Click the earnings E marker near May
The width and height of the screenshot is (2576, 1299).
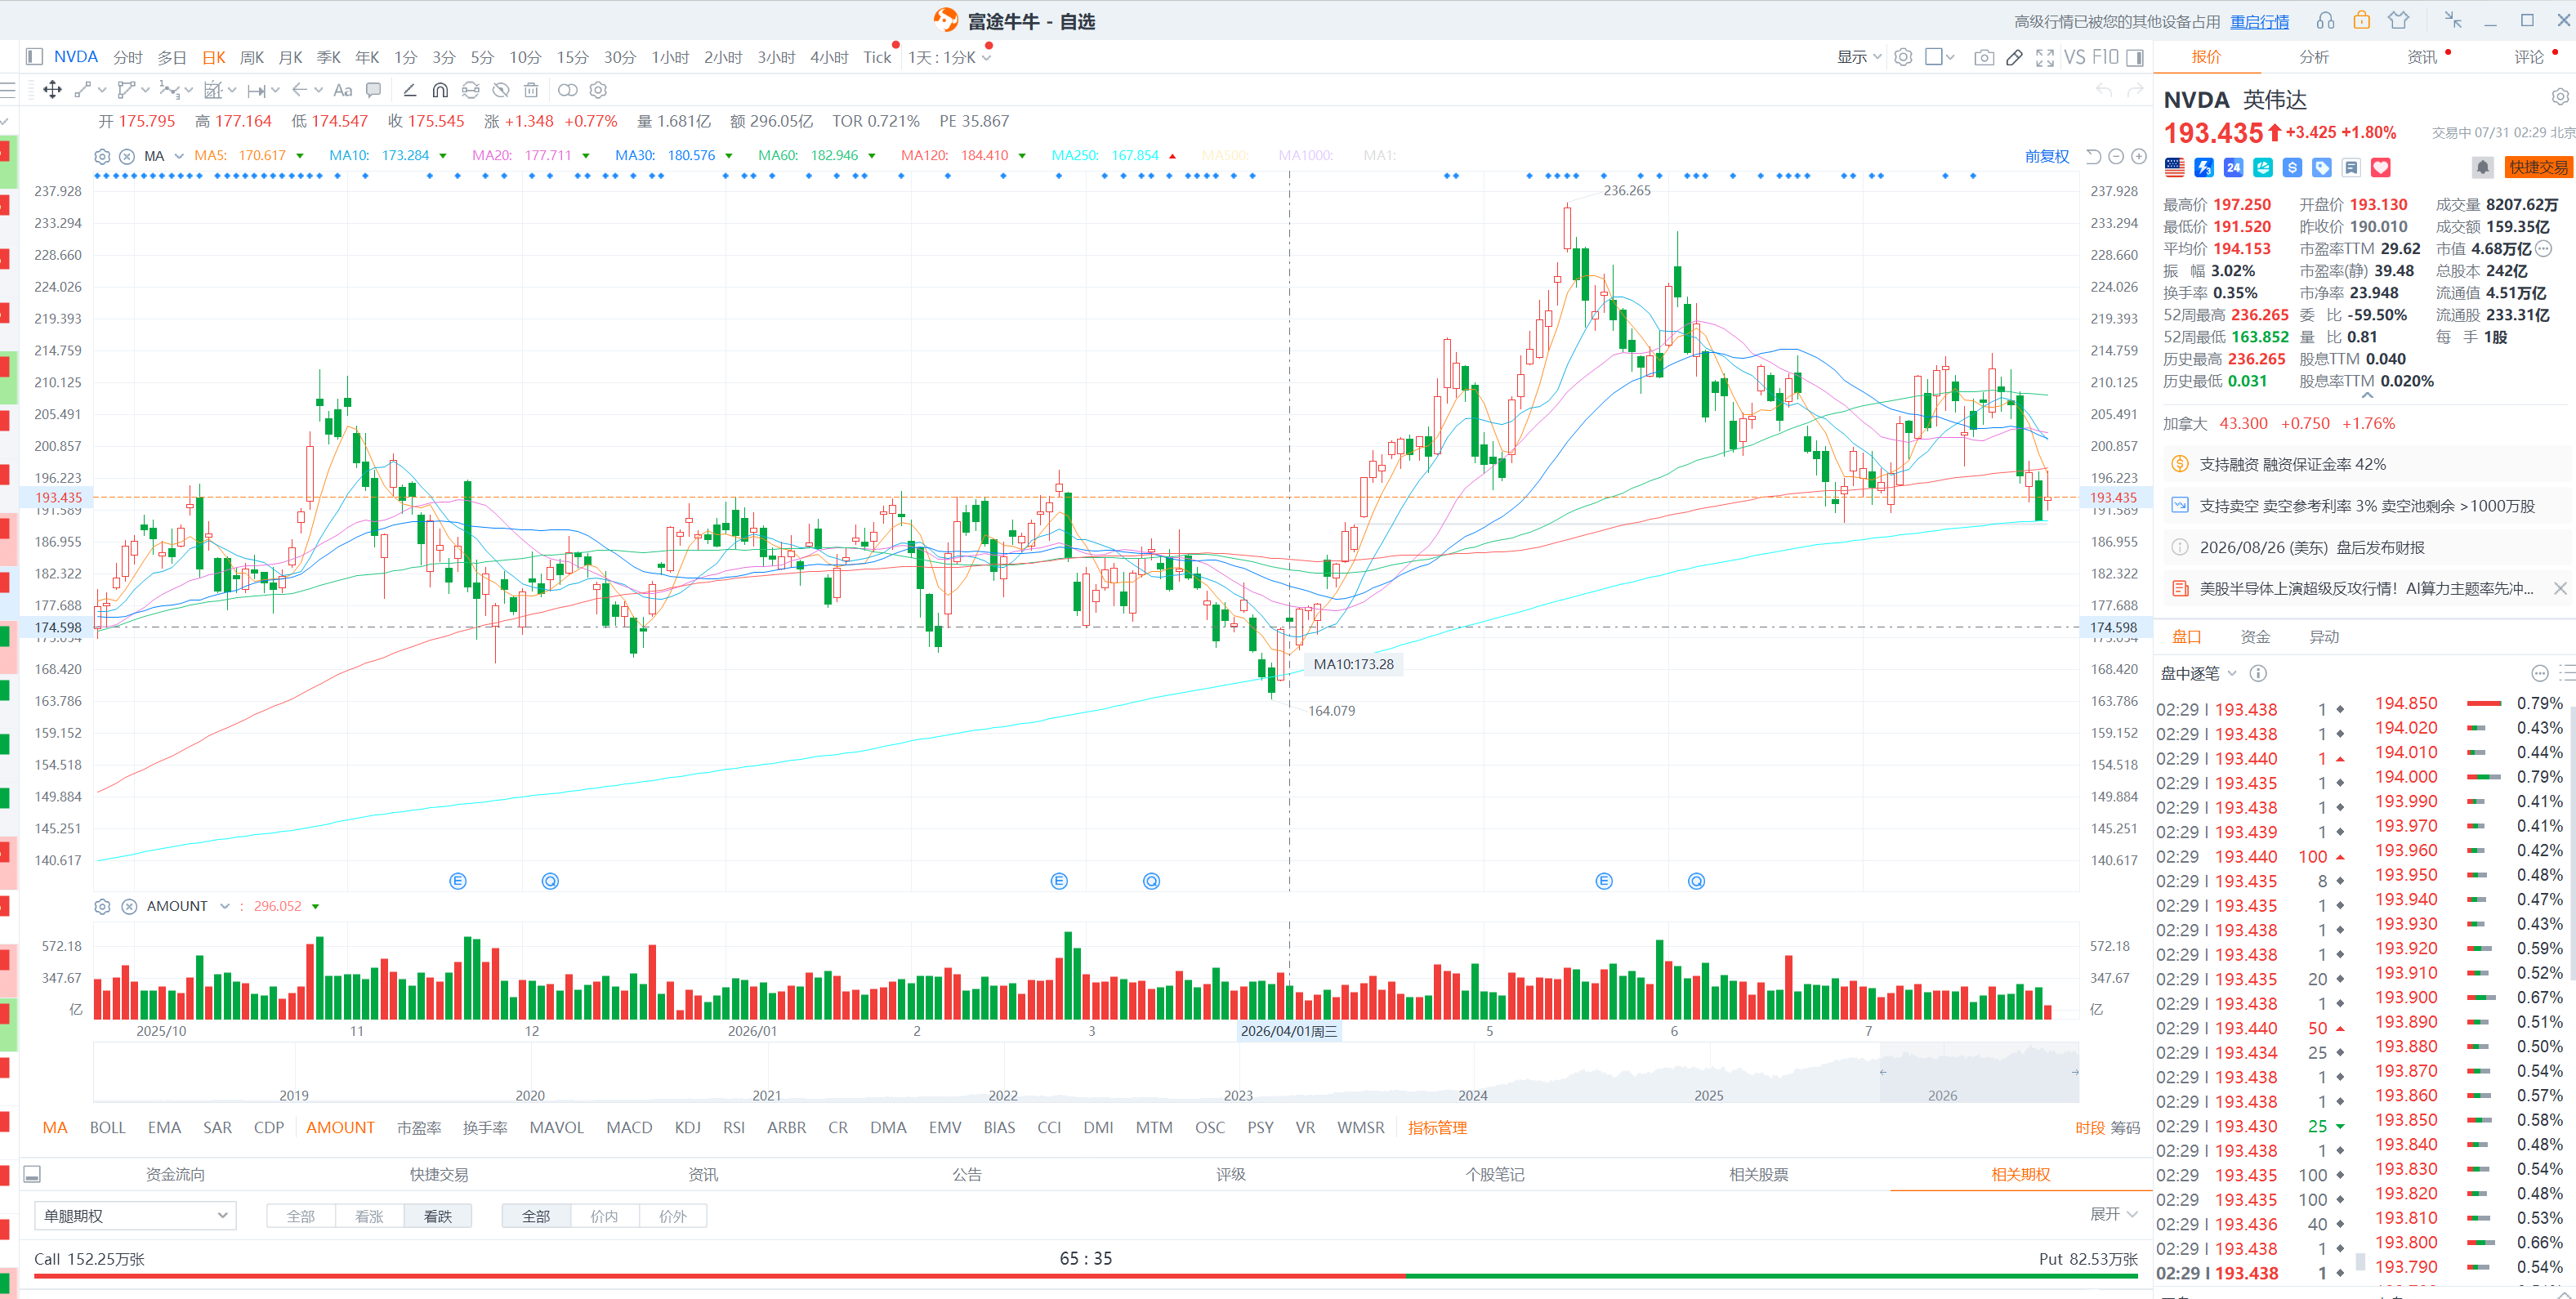1604,881
